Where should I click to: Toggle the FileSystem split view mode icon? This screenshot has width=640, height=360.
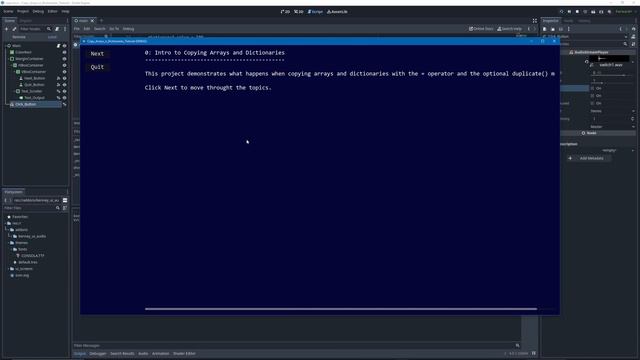click(65, 200)
